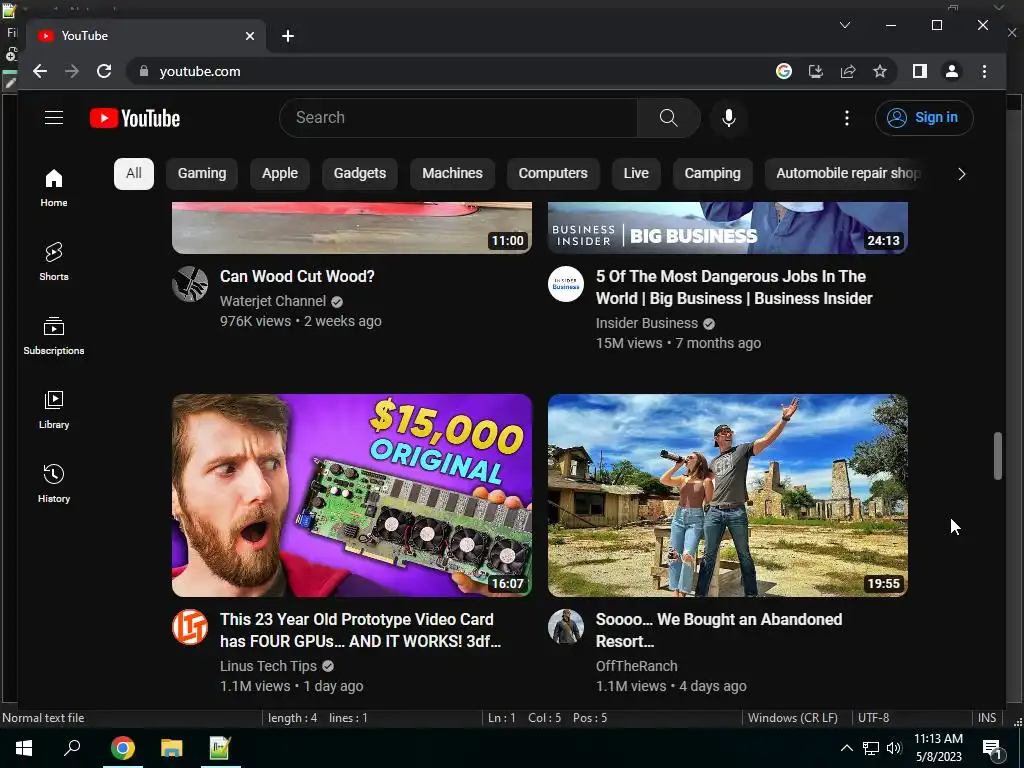Viewport: 1024px width, 768px height.
Task: Open new tab with plus button
Action: pyautogui.click(x=287, y=36)
